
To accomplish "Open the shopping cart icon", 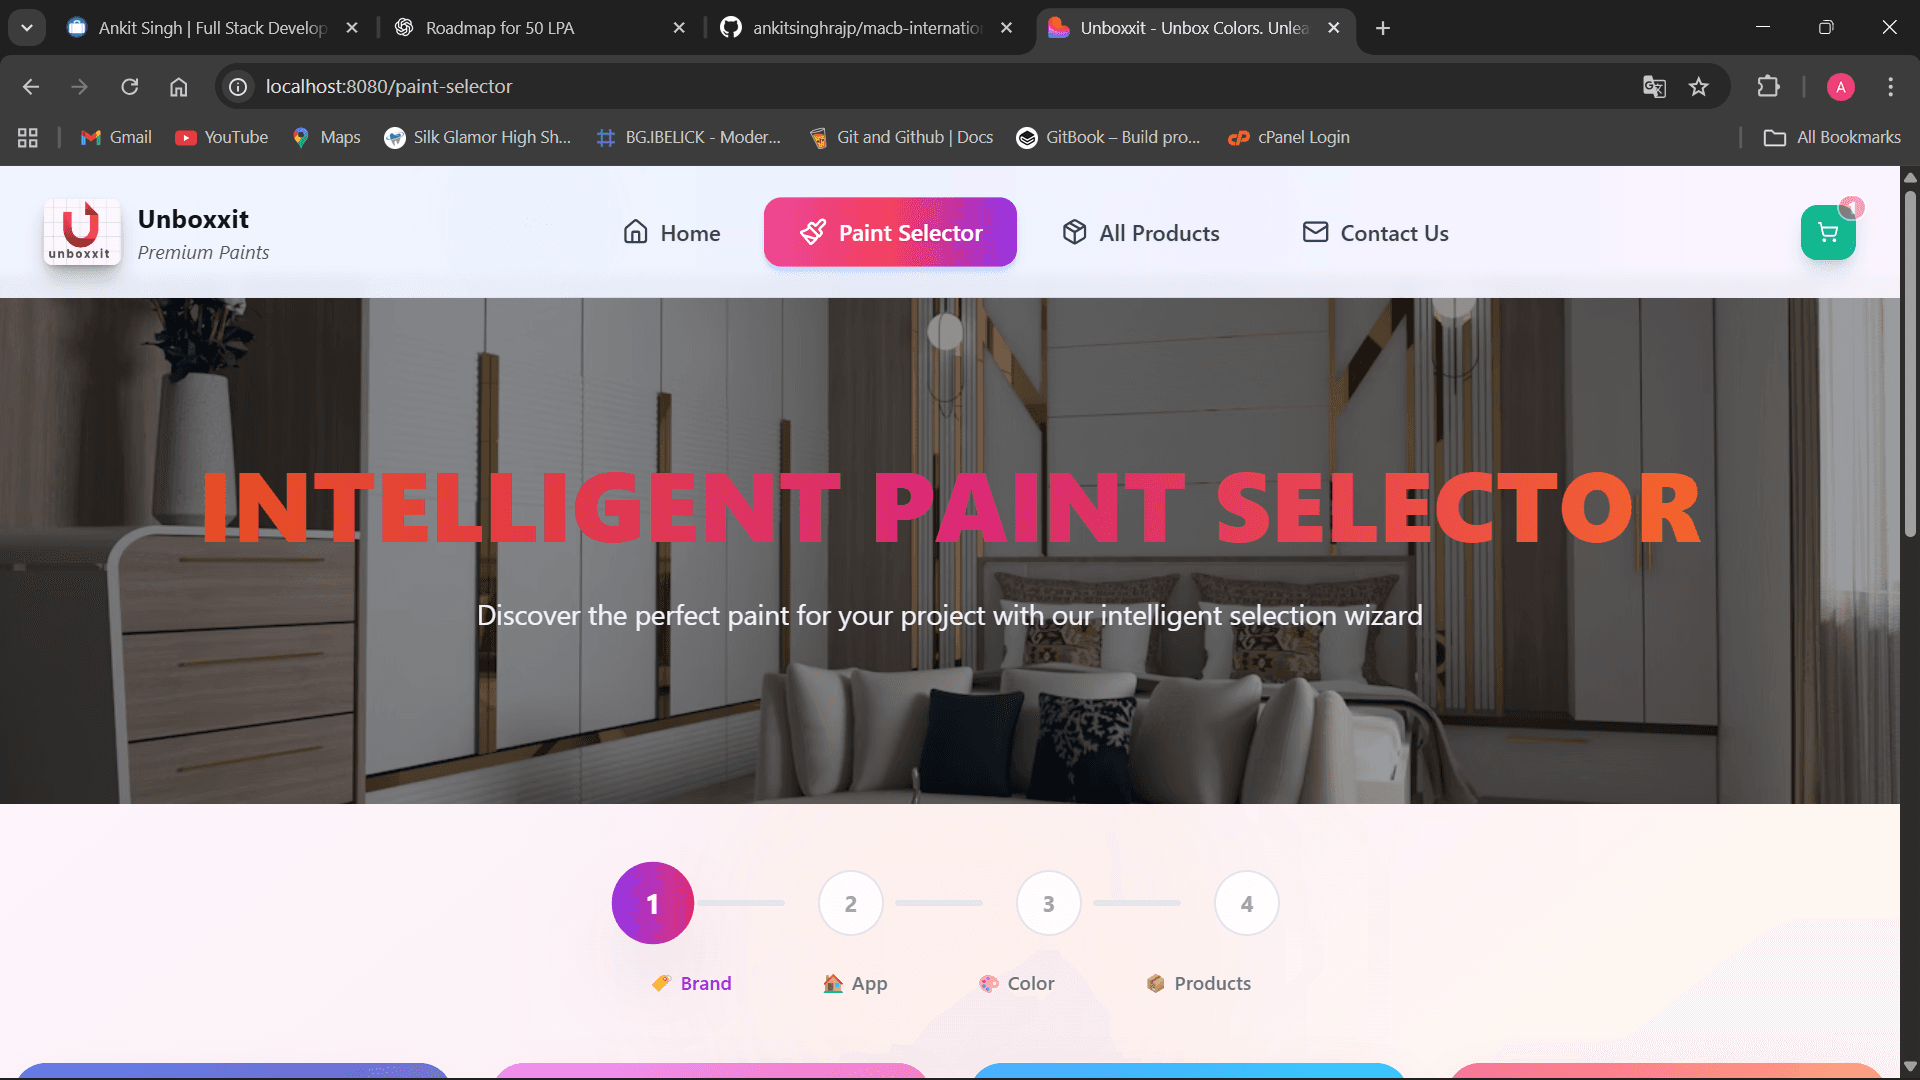I will [x=1828, y=233].
